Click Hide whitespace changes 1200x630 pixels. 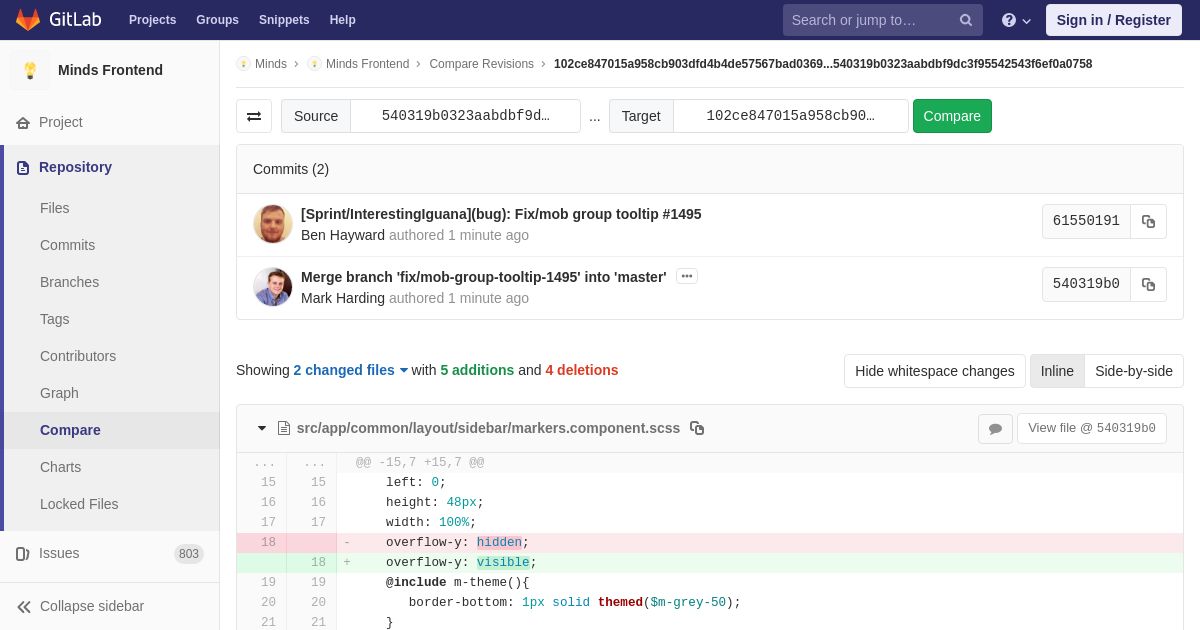pyautogui.click(x=935, y=371)
